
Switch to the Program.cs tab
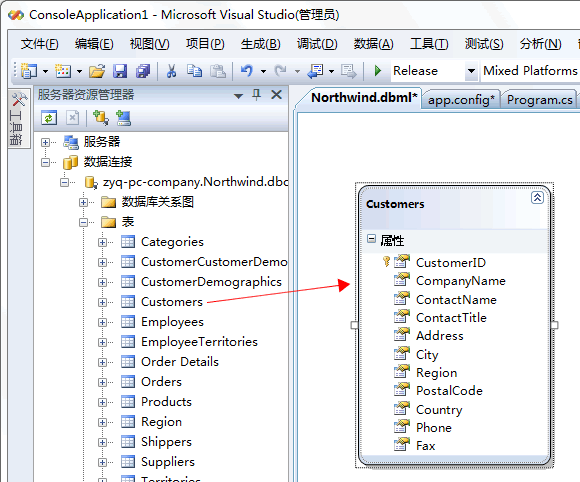pos(540,100)
